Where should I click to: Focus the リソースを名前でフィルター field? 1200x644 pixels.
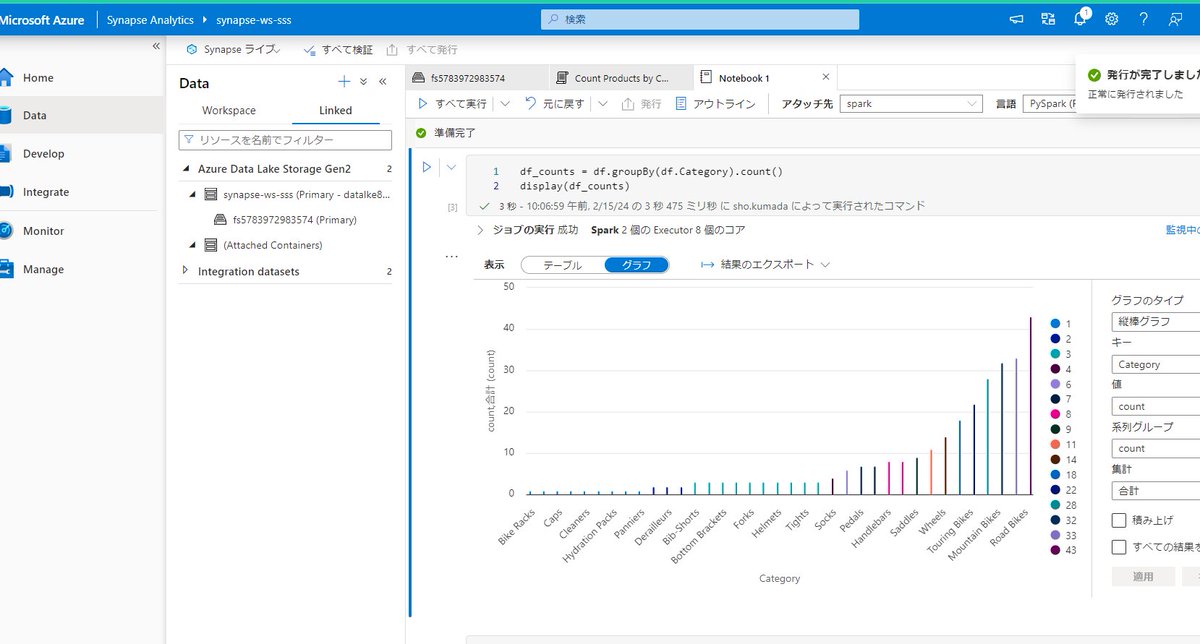(285, 140)
